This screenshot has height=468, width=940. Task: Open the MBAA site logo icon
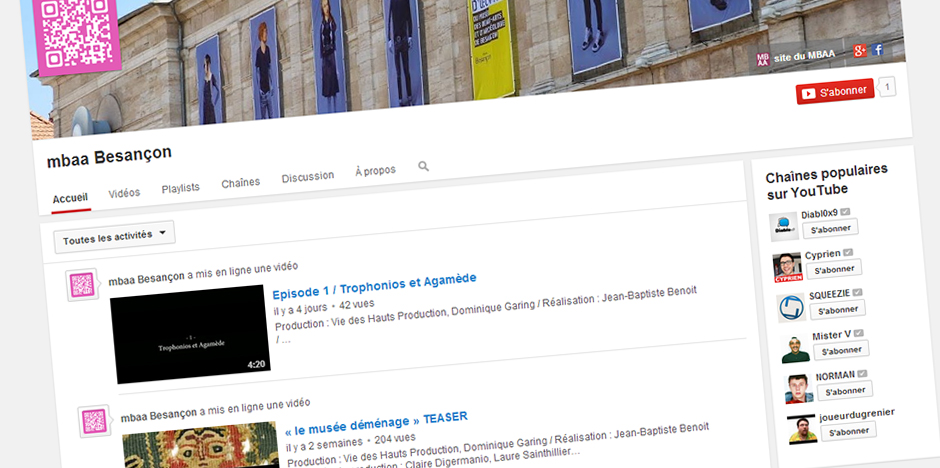(763, 59)
